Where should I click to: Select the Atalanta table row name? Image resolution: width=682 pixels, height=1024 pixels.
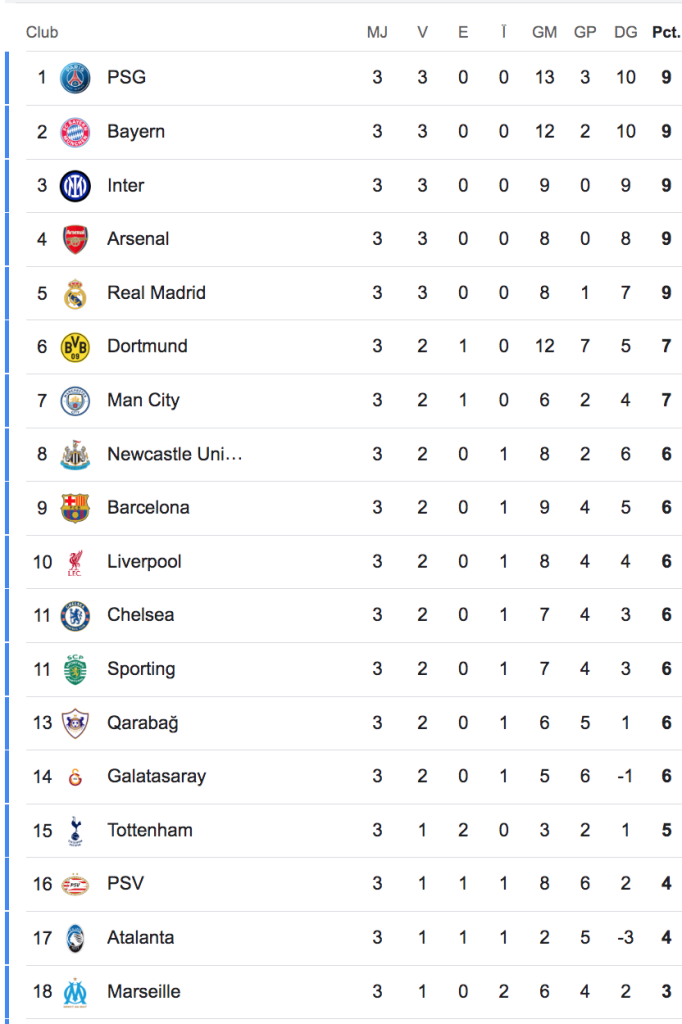pyautogui.click(x=140, y=938)
